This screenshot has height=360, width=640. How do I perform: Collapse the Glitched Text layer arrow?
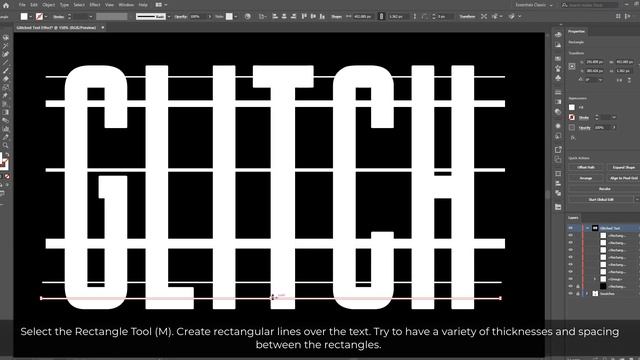587,228
